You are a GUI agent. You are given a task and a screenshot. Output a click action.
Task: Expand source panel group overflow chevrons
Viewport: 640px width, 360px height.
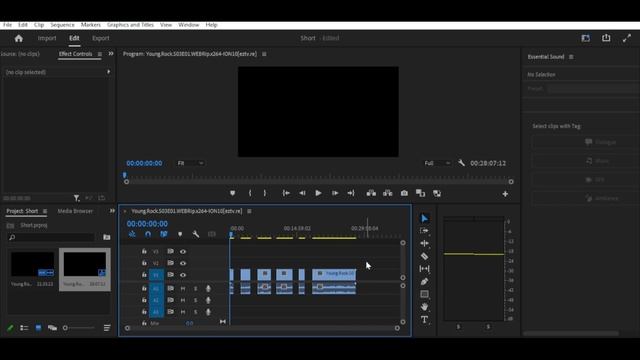click(111, 54)
